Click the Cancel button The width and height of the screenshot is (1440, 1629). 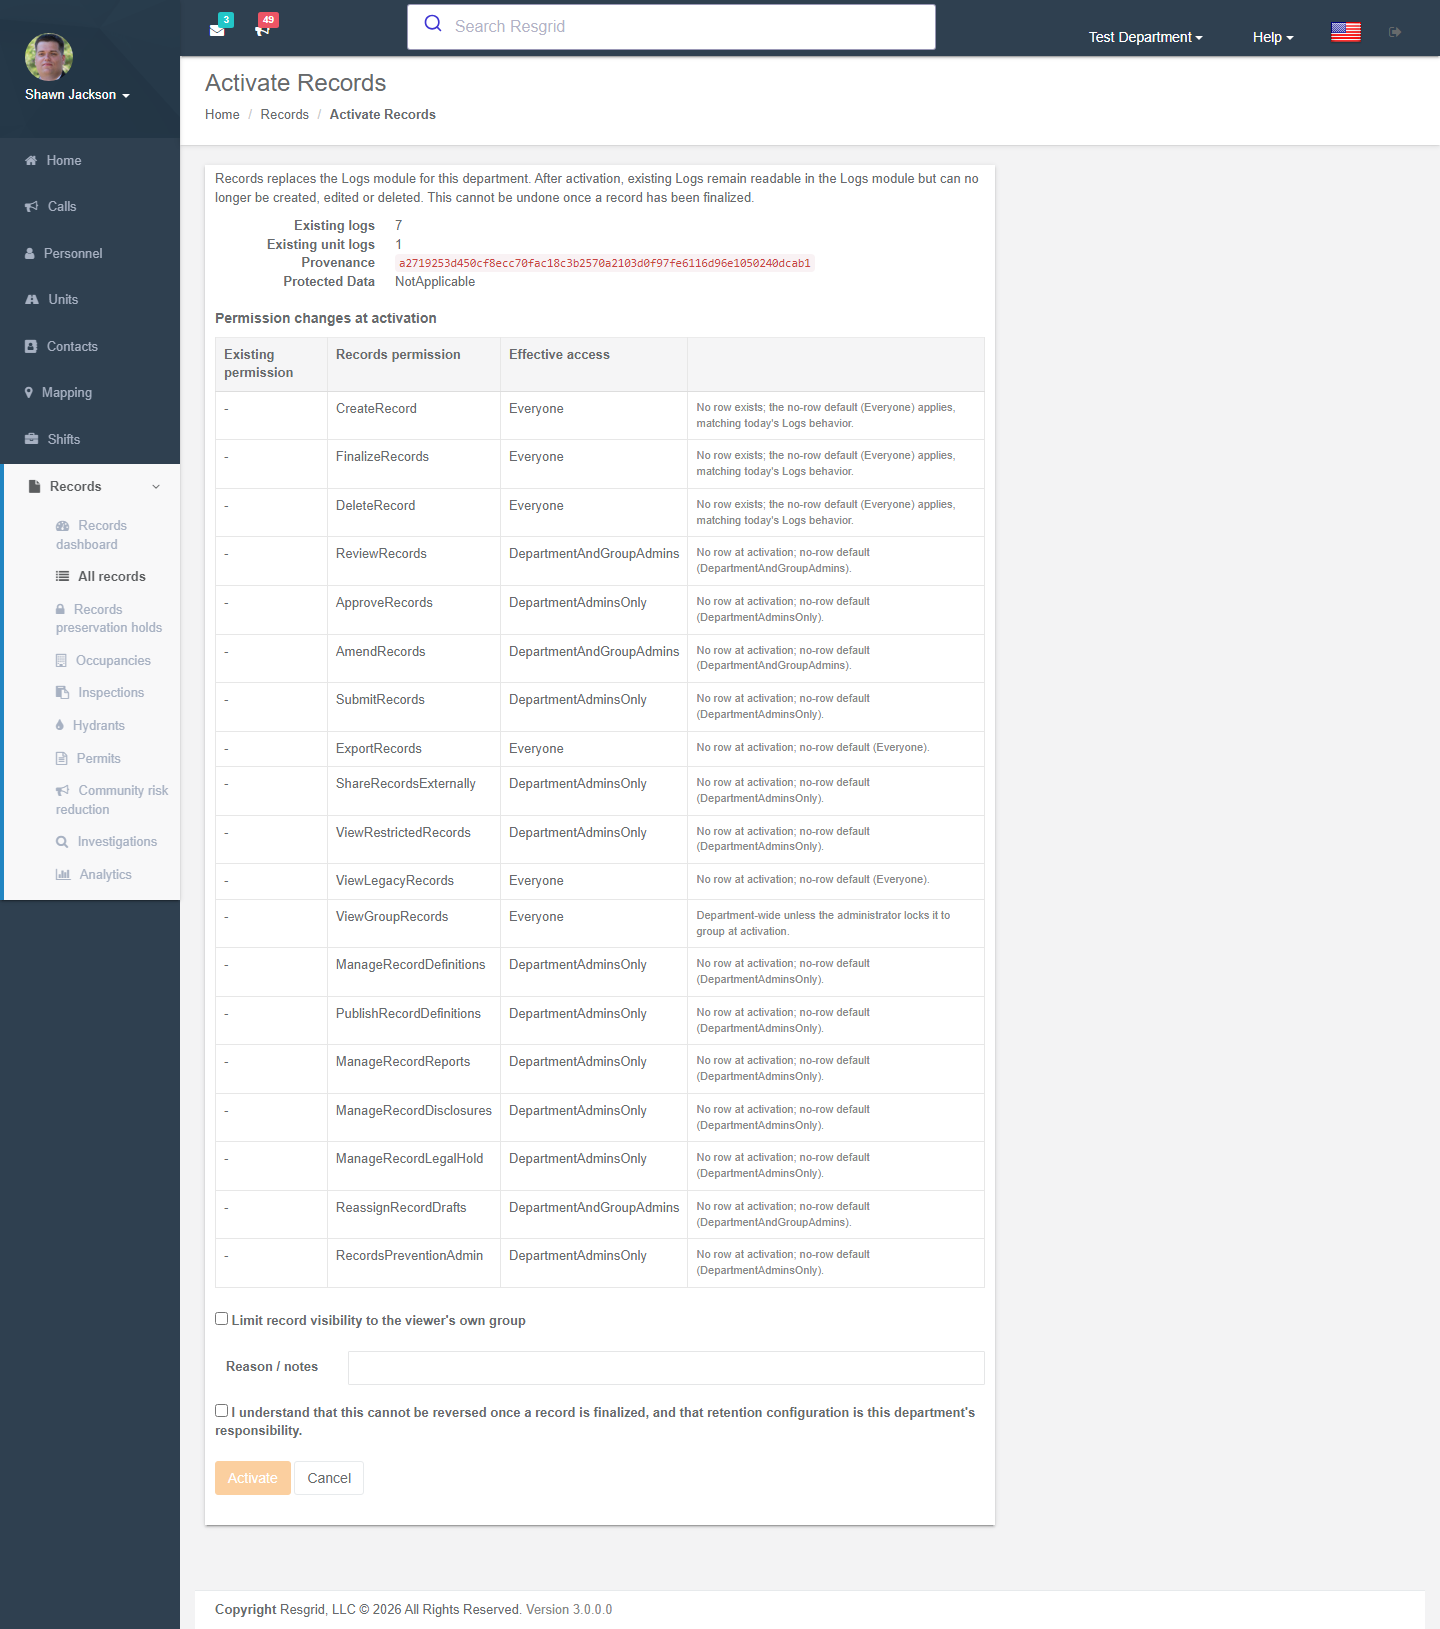(x=329, y=1478)
